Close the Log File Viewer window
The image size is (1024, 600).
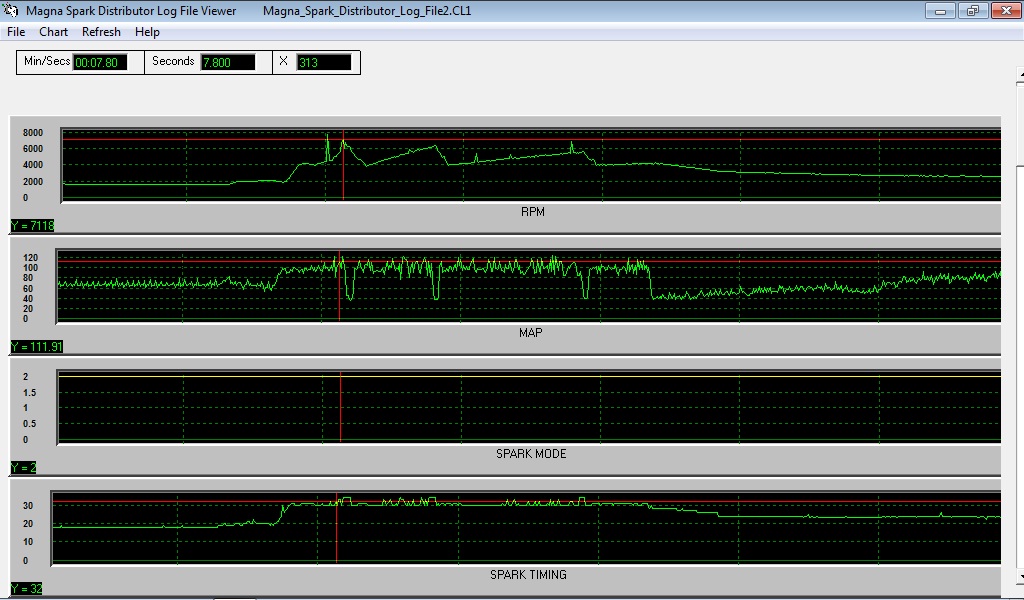coord(1004,11)
